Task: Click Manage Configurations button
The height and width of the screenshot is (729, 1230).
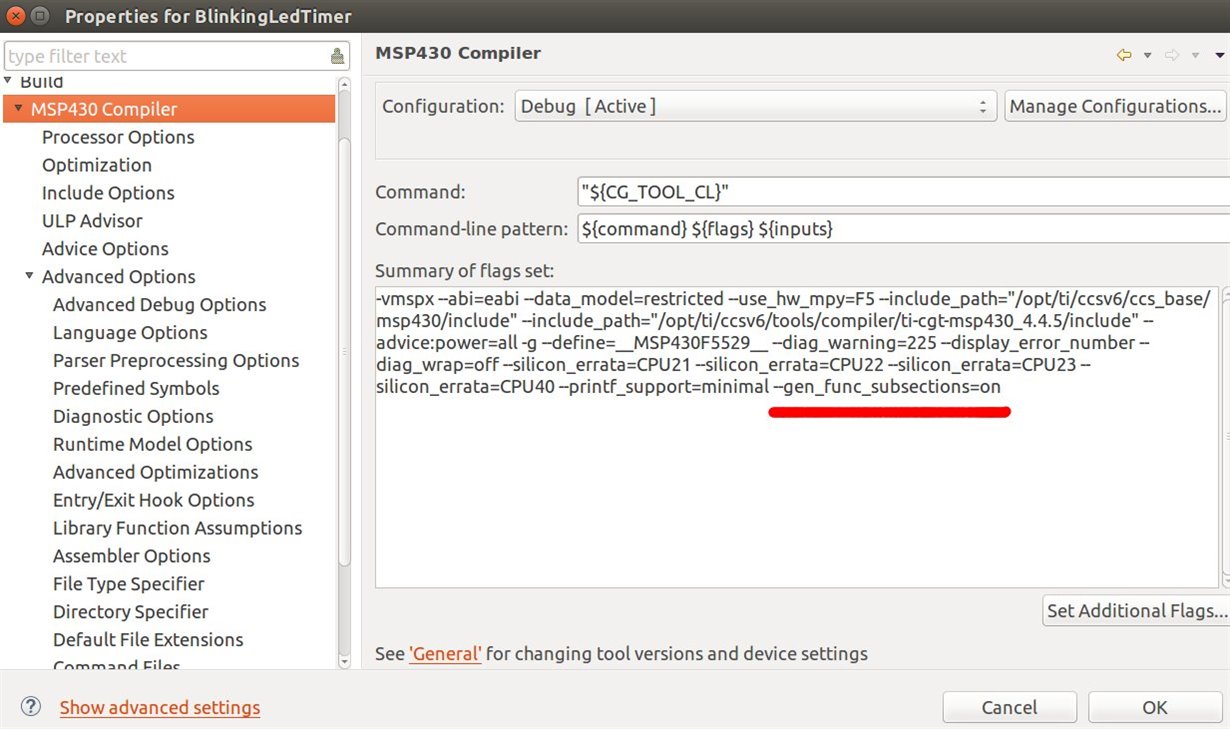Action: point(1115,106)
